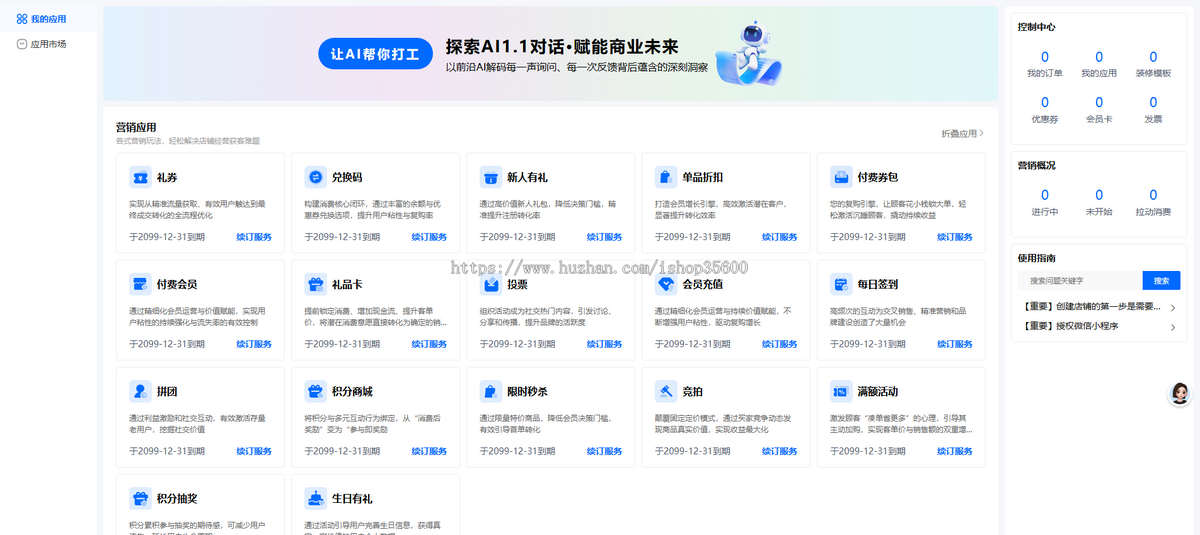
Task: Renew 竞拍 via 续订服务
Action: tap(779, 451)
